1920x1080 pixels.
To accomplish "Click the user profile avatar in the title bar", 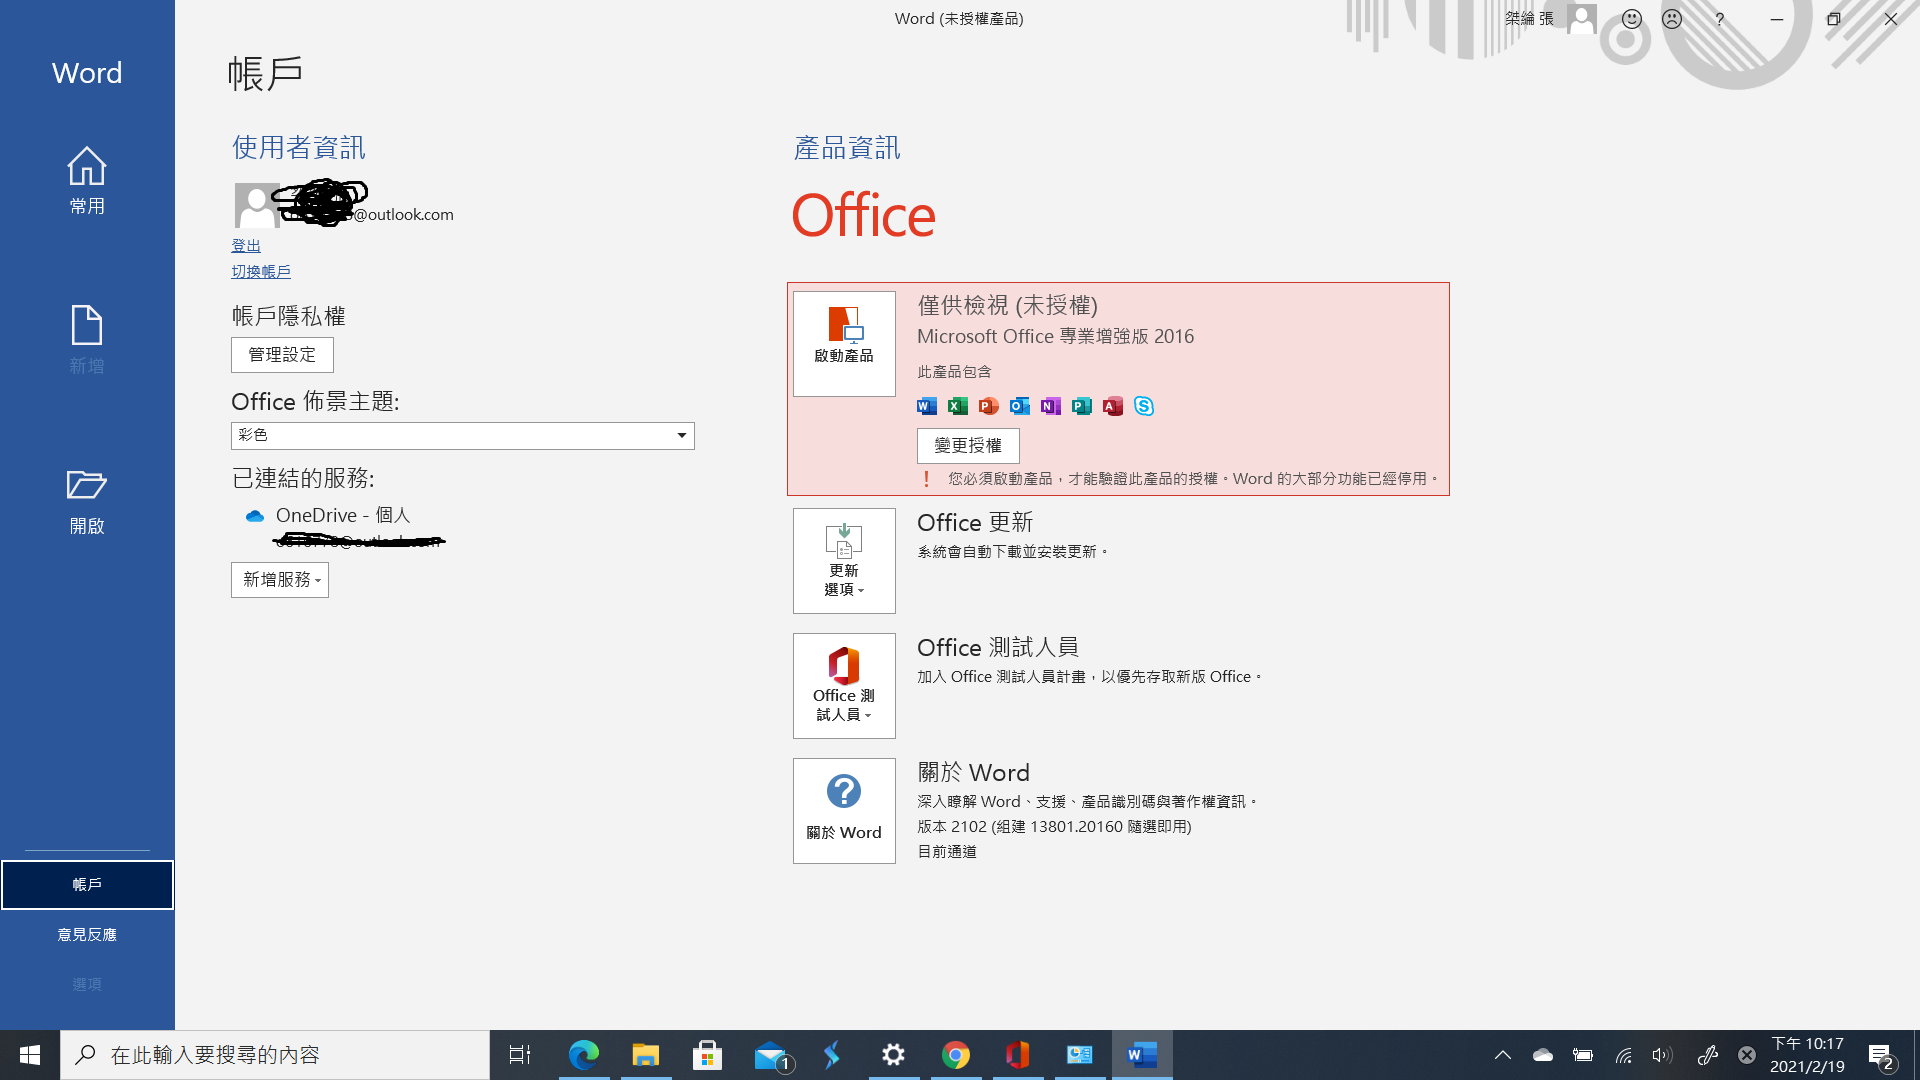I will 1581,19.
